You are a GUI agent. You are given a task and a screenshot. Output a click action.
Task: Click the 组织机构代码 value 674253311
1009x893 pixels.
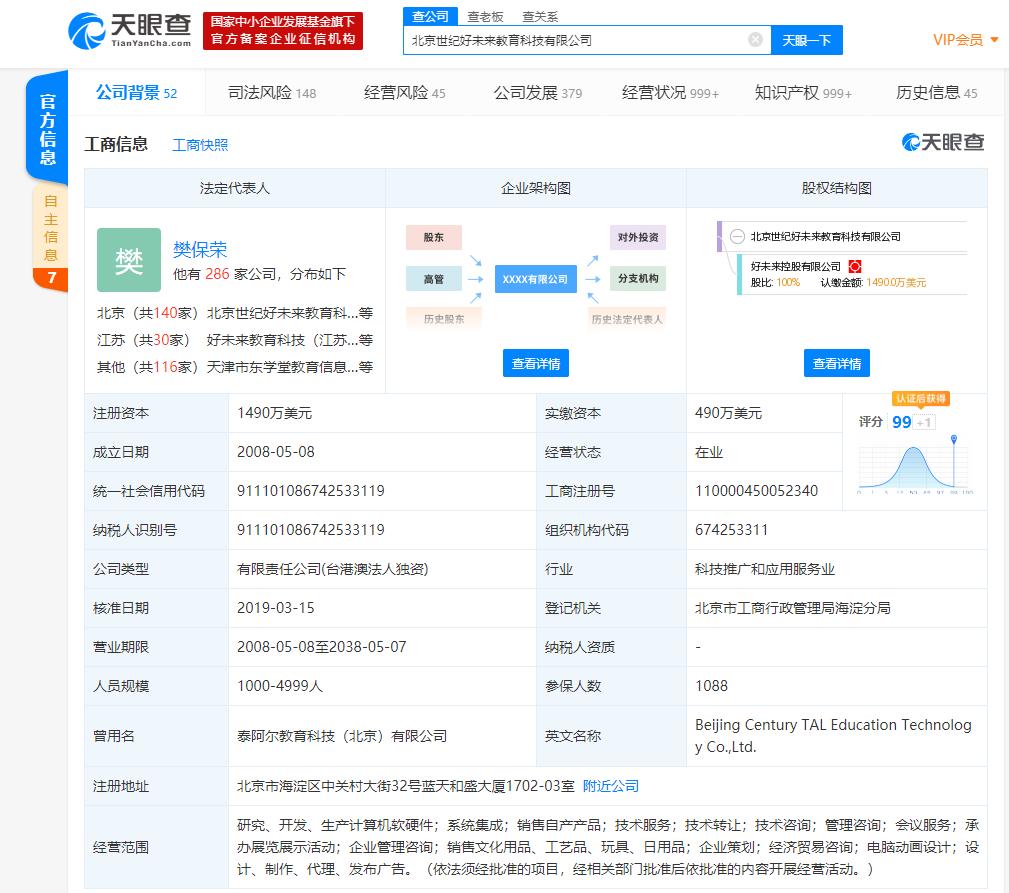[x=732, y=530]
